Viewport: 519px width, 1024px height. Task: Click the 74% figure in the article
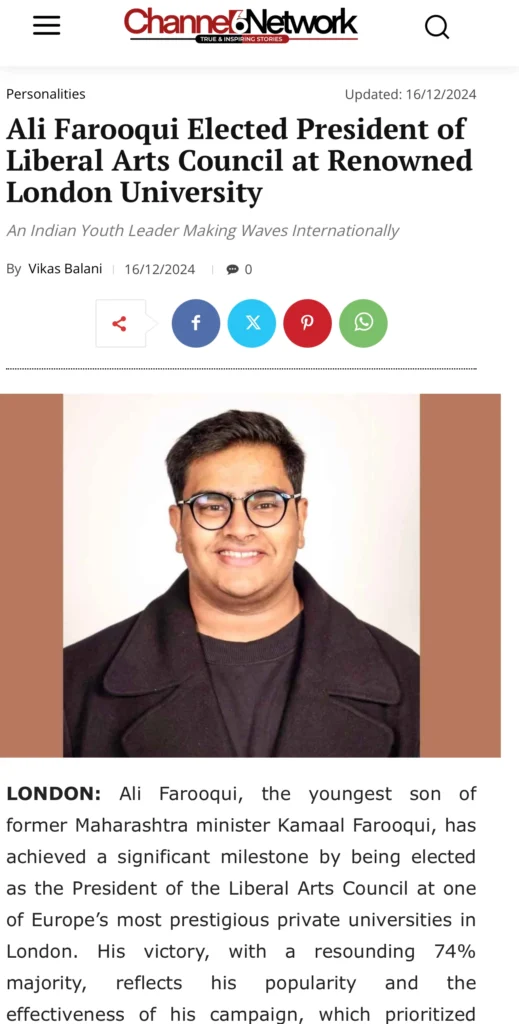pyautogui.click(x=455, y=952)
